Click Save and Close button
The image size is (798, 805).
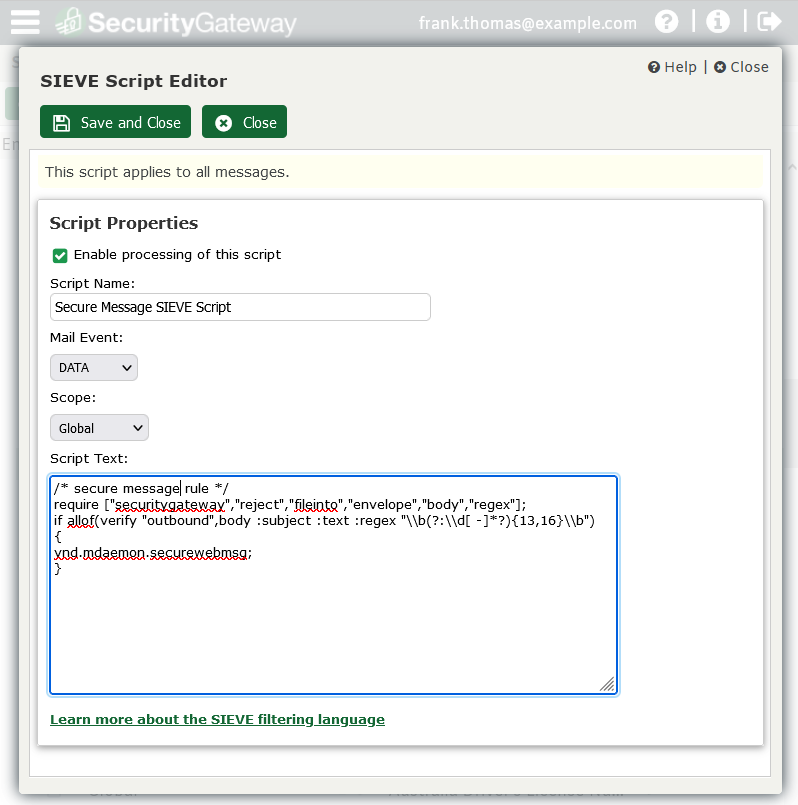click(115, 122)
